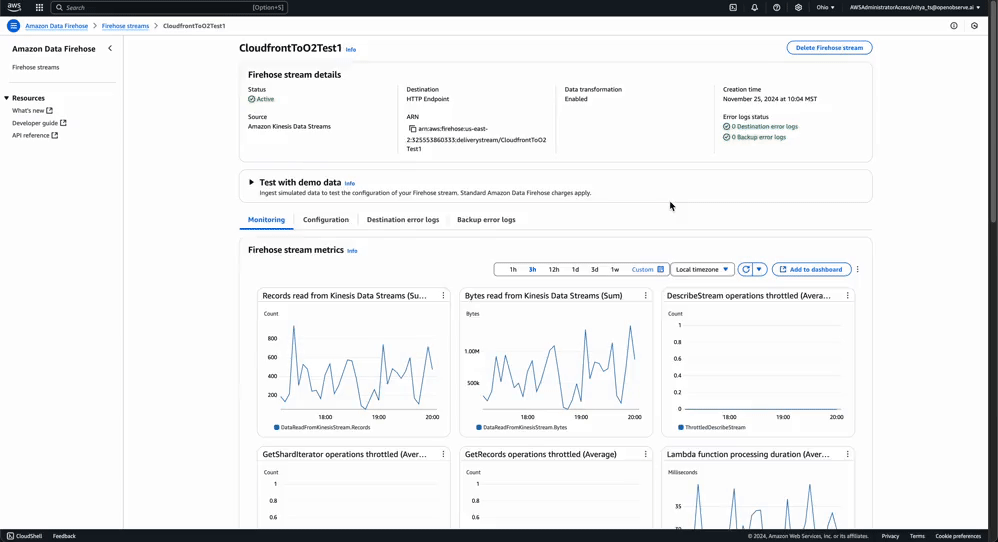The width and height of the screenshot is (998, 542).
Task: Open Feedback in the footer
Action: pos(64,536)
